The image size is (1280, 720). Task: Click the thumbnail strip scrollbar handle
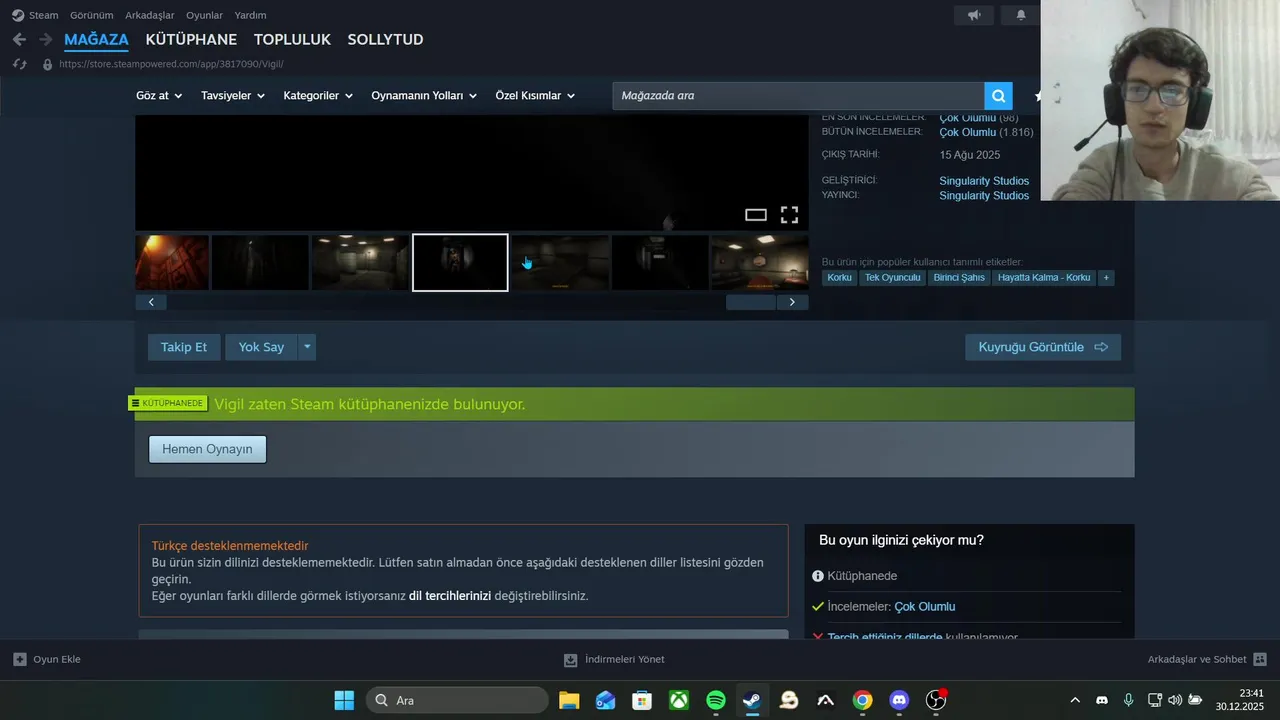(x=751, y=302)
